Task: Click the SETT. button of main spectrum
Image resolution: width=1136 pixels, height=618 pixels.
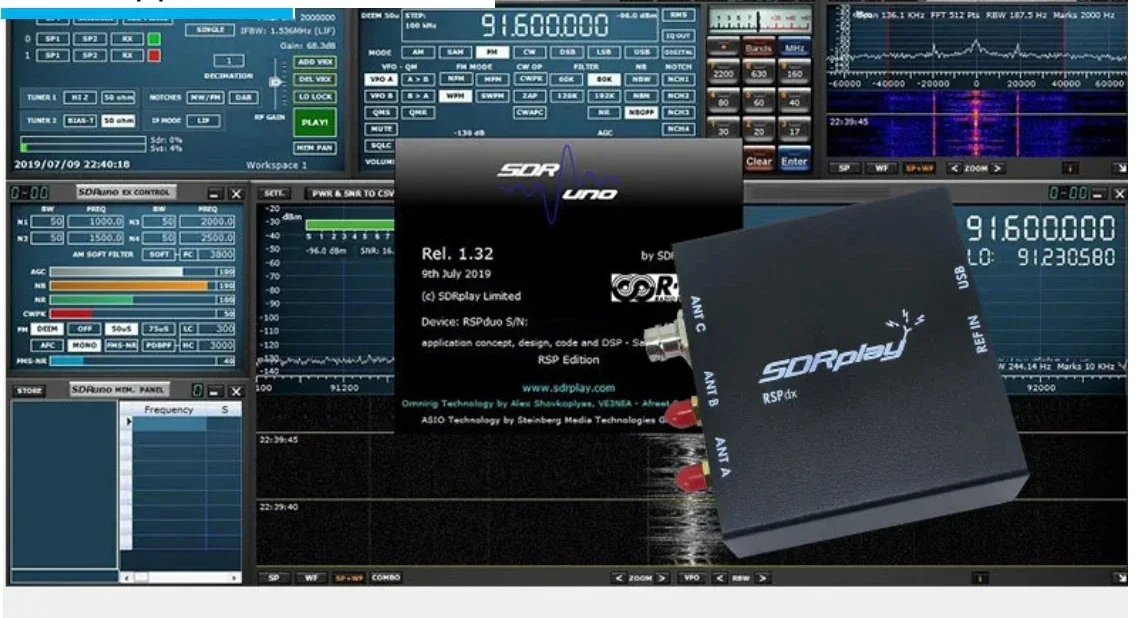Action: (x=274, y=193)
